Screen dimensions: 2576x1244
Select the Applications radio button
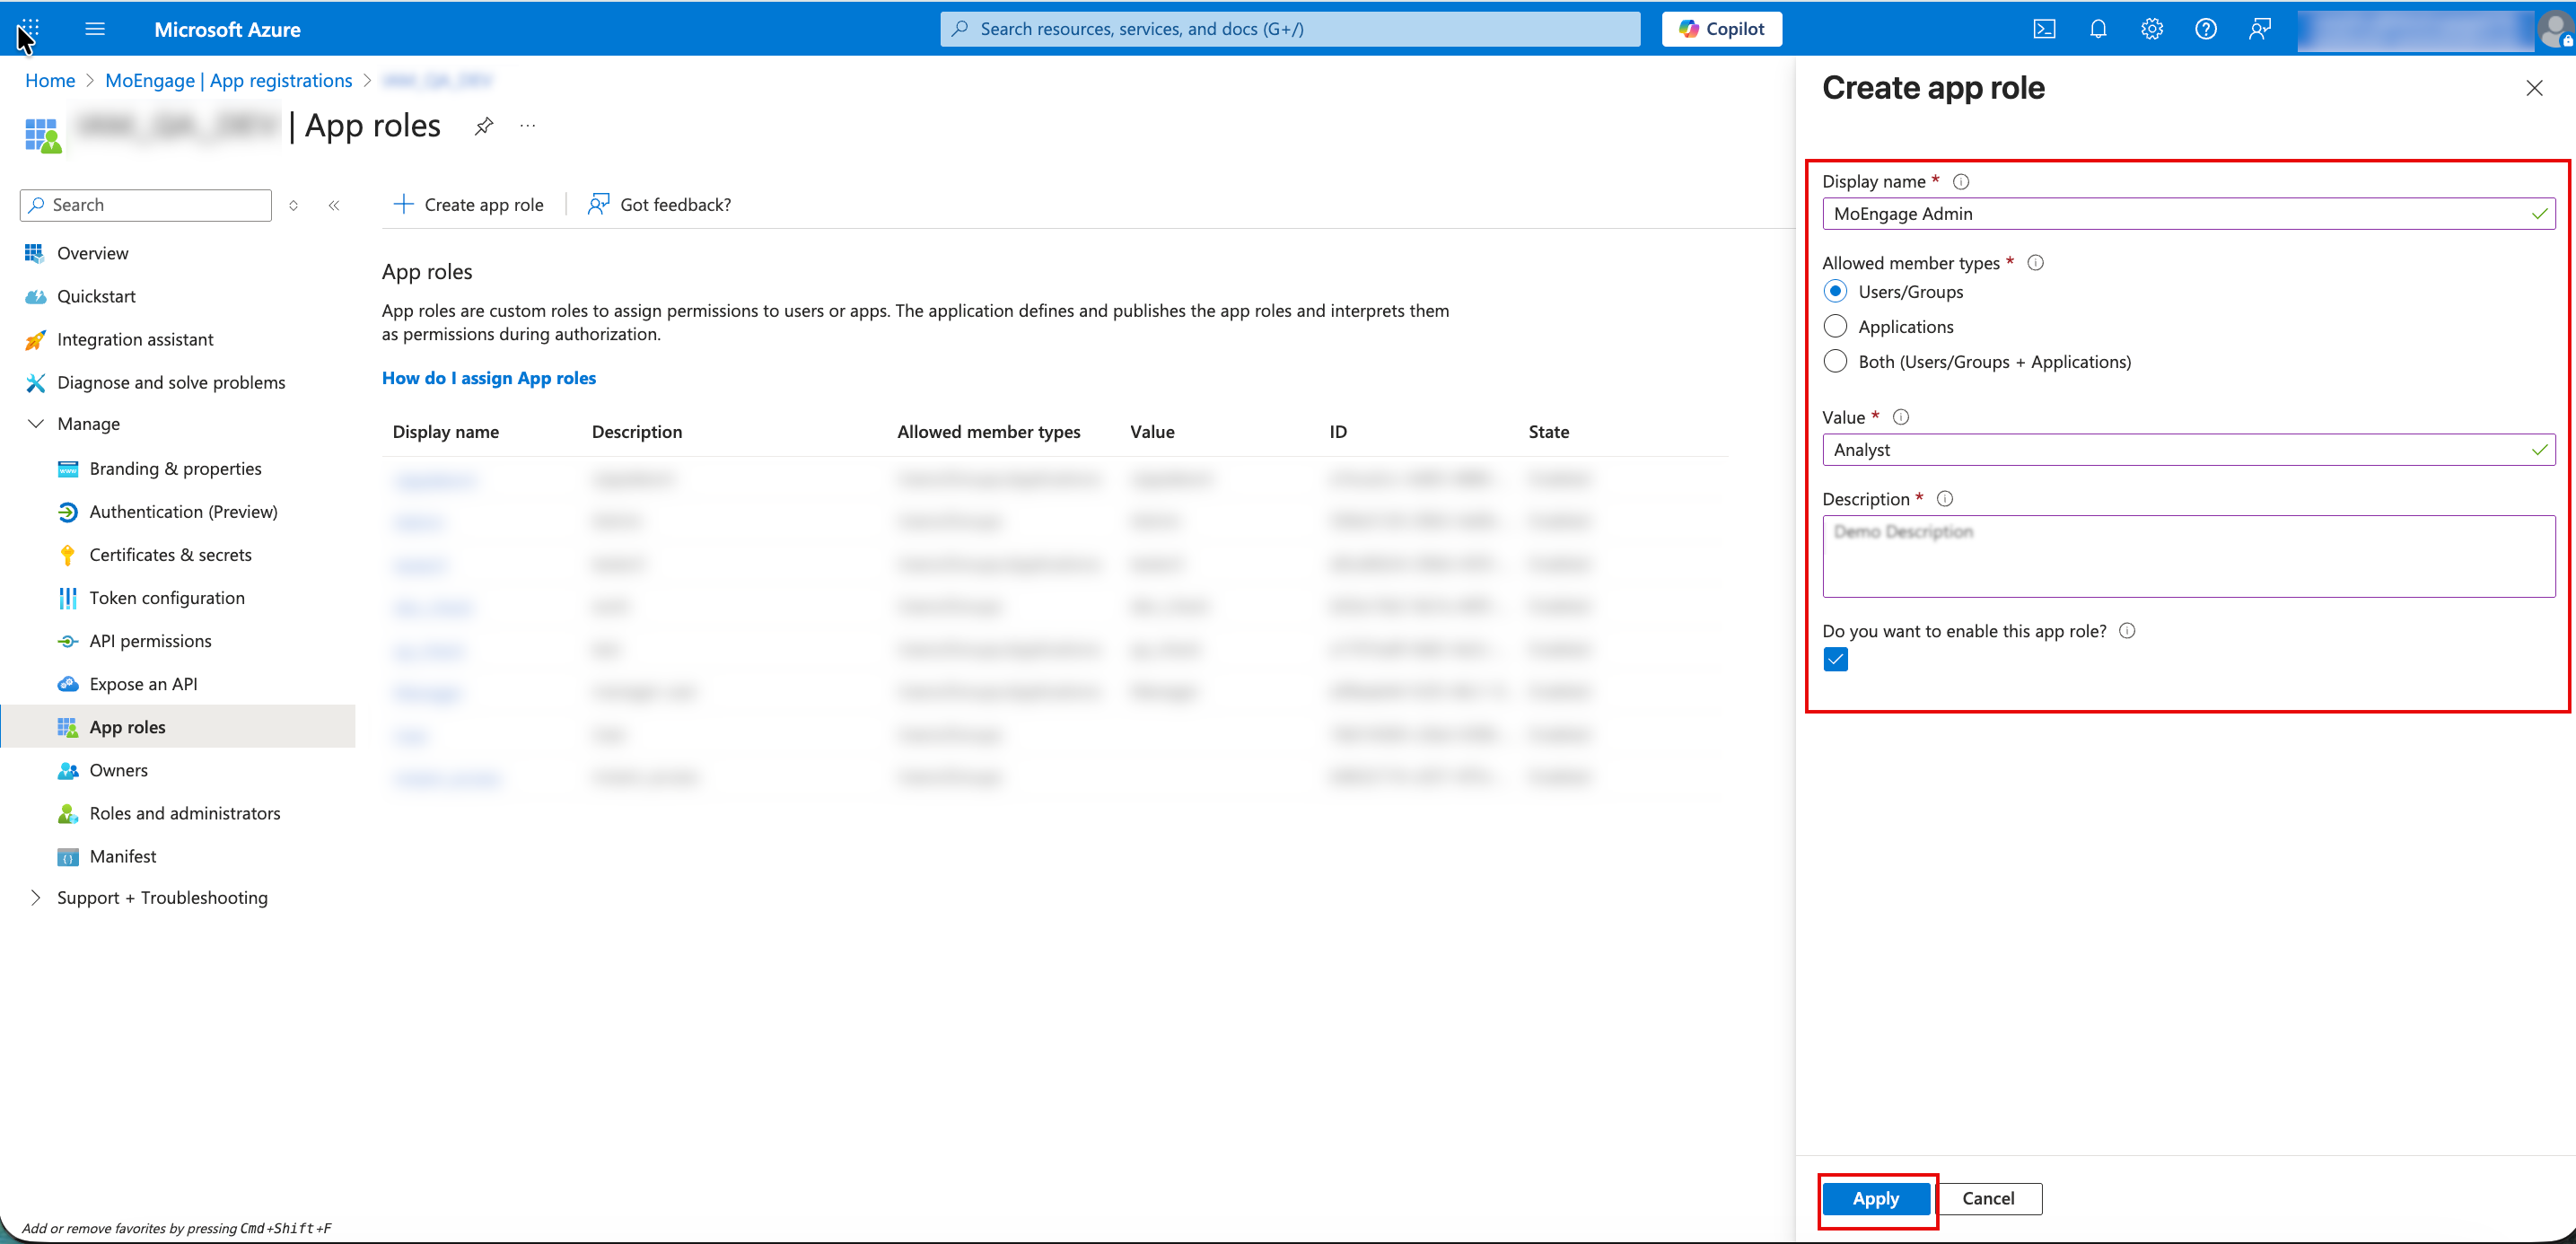[1835, 326]
